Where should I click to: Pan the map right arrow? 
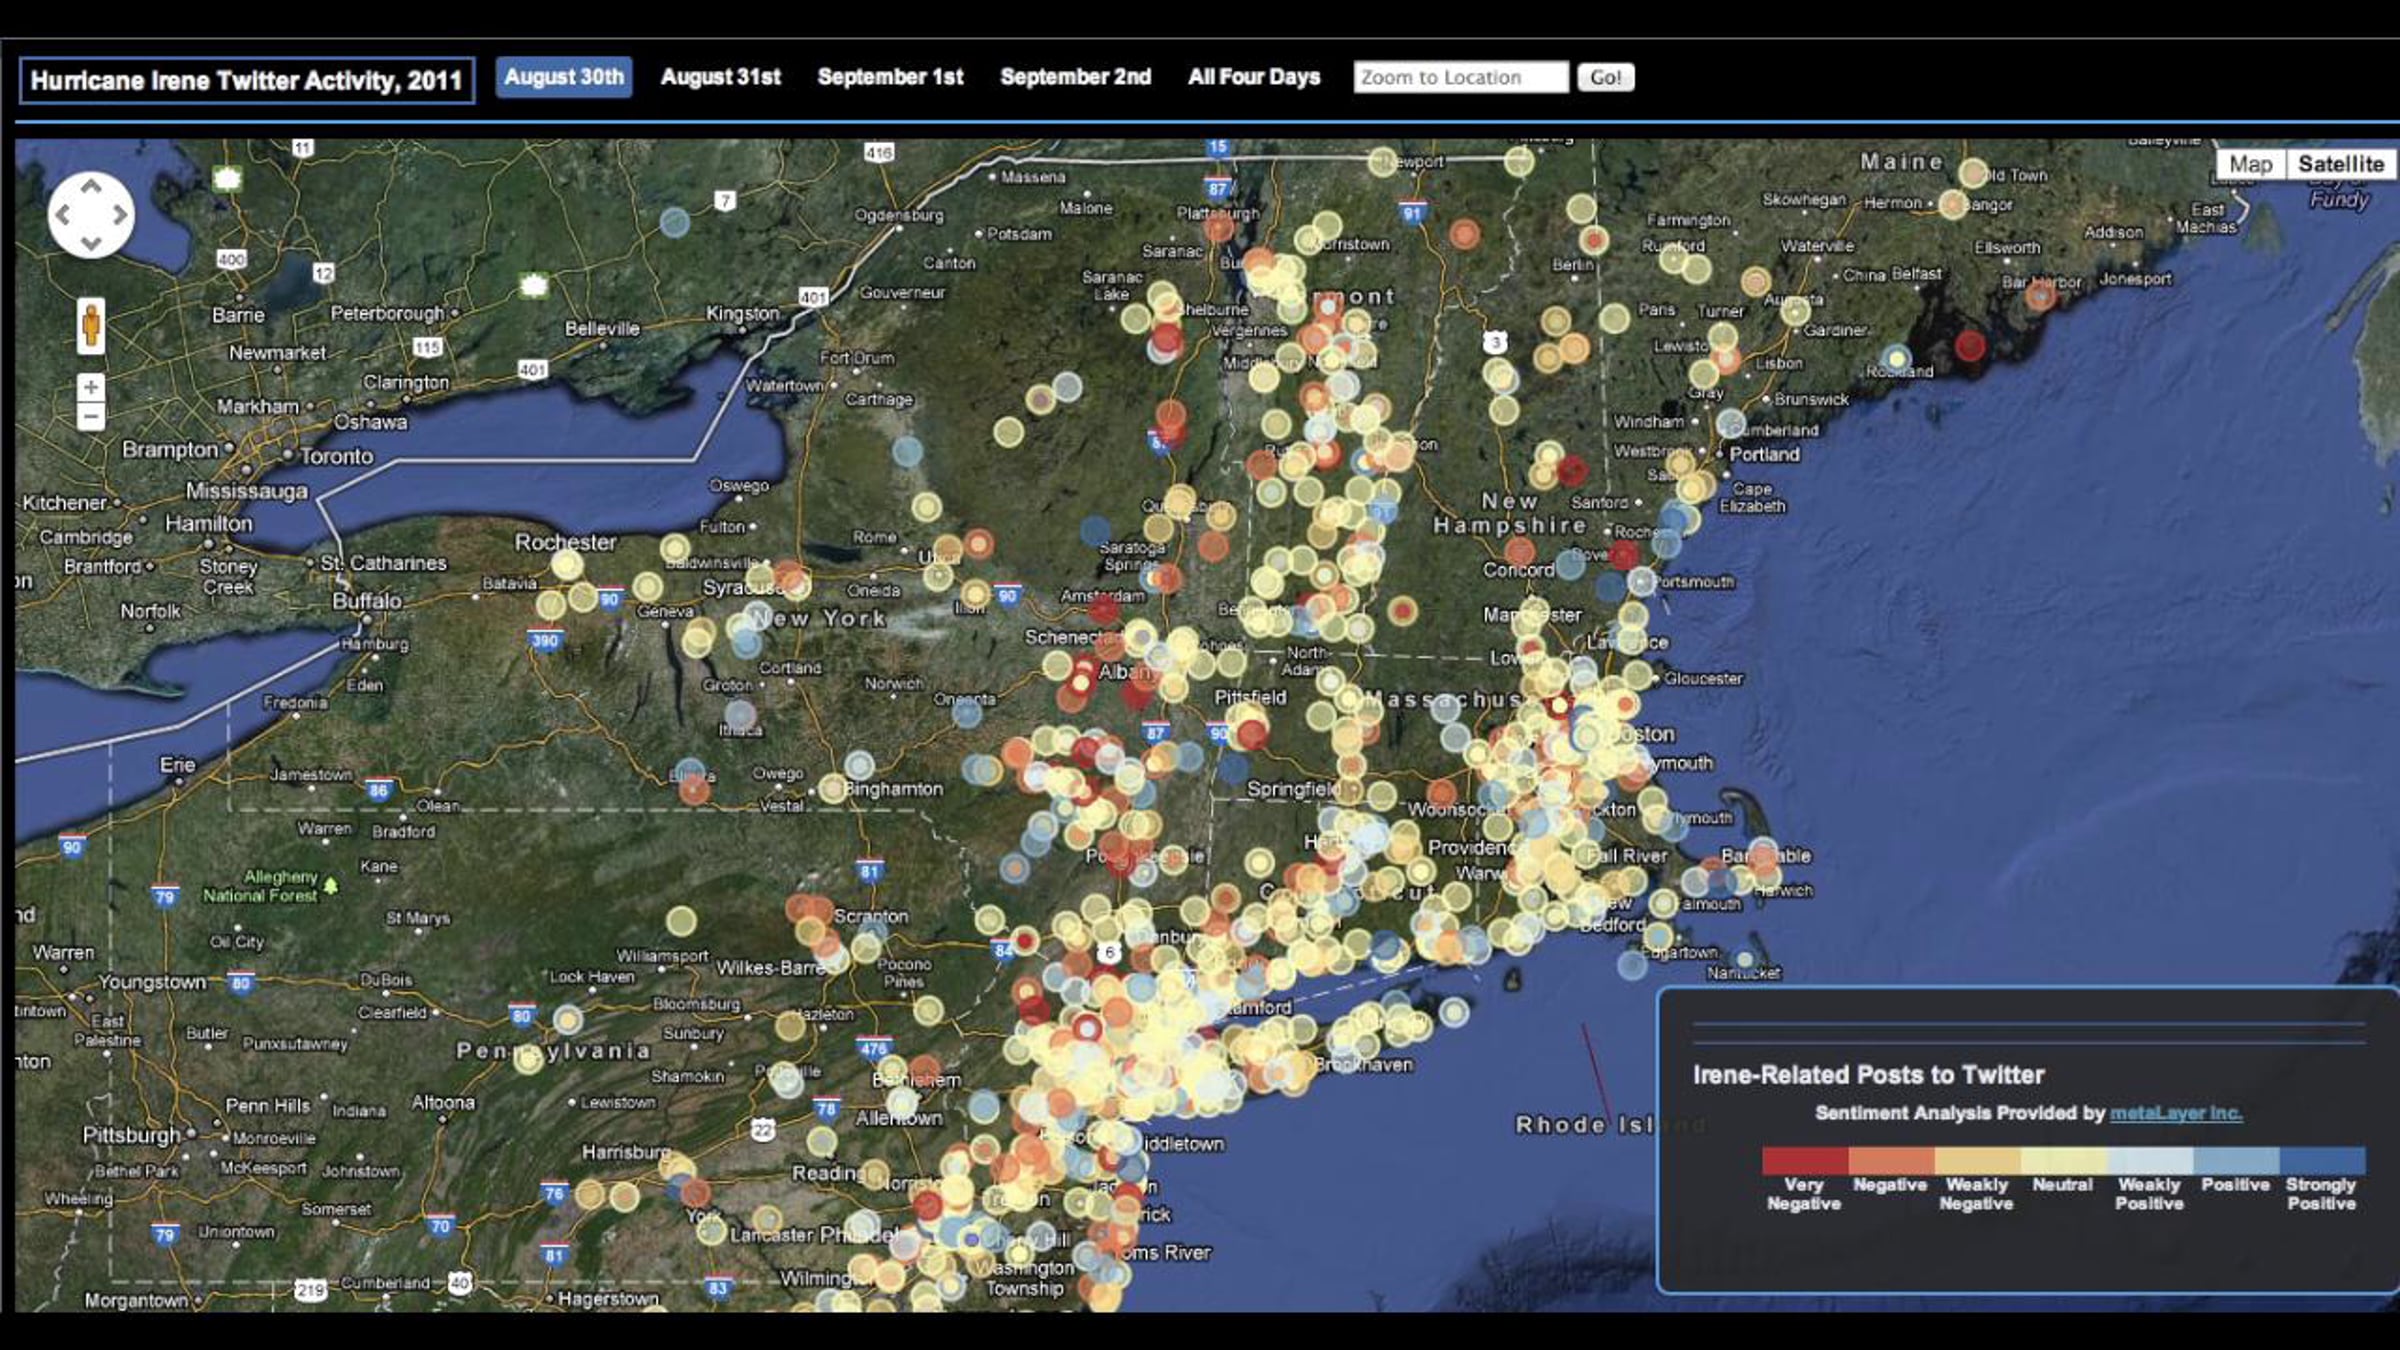120,215
